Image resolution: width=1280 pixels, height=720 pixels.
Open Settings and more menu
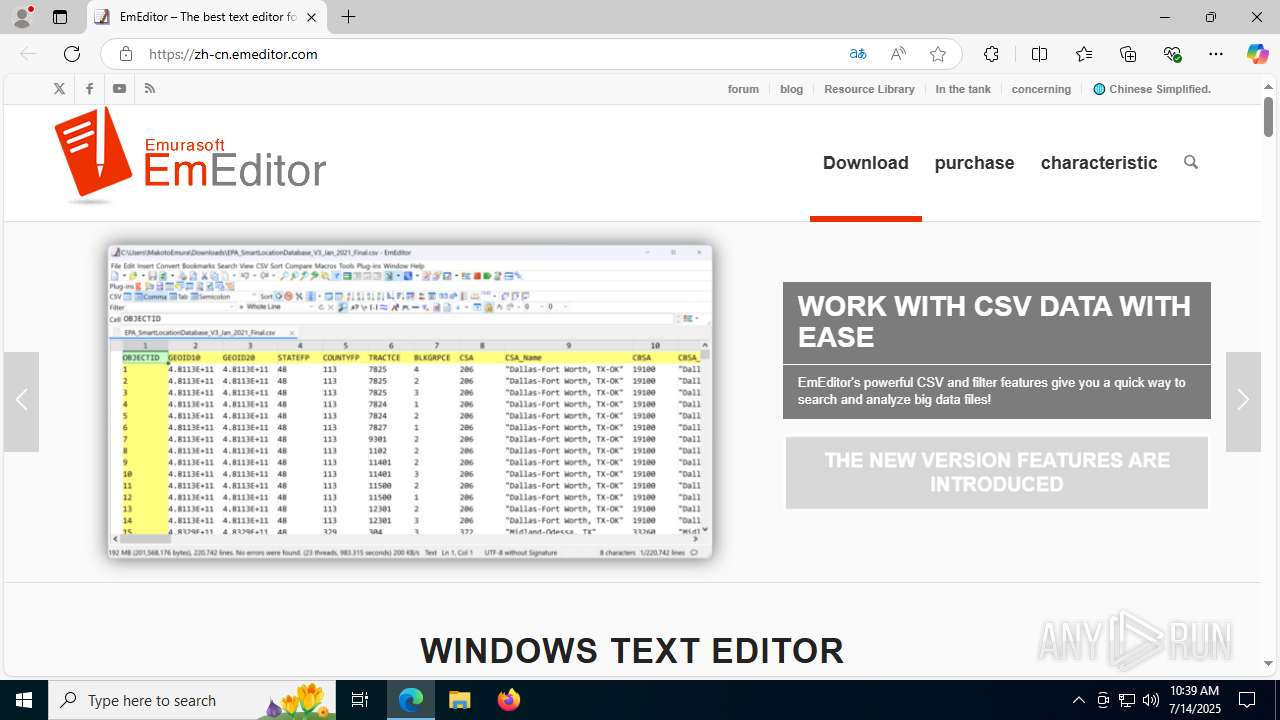click(1216, 54)
